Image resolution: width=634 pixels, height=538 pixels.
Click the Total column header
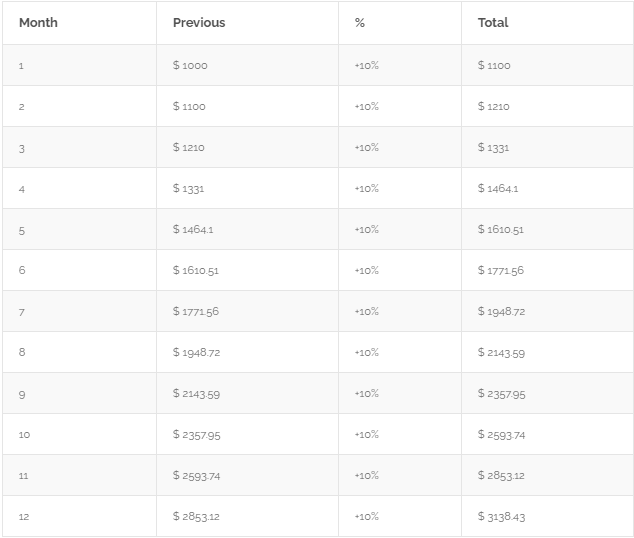(493, 22)
